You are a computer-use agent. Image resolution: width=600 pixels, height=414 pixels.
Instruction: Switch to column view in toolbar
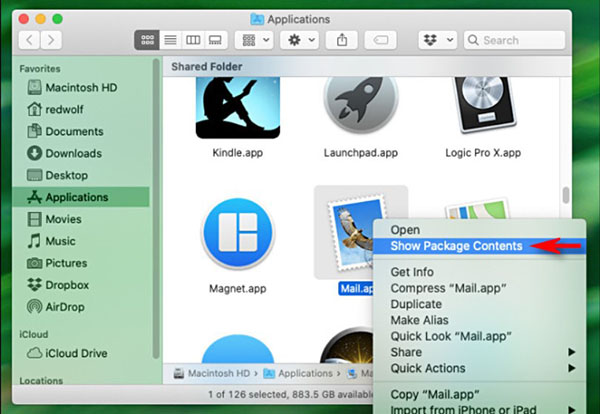coord(193,40)
